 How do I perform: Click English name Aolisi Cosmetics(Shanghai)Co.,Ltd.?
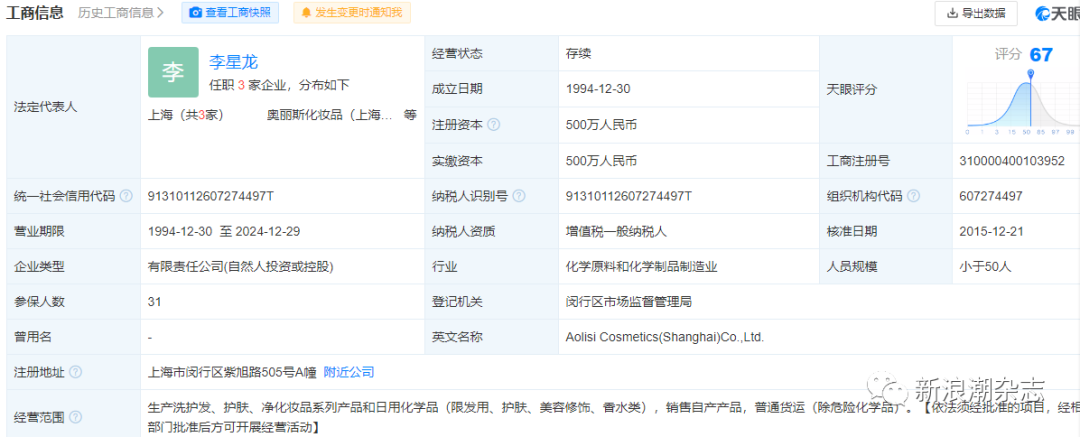click(665, 337)
